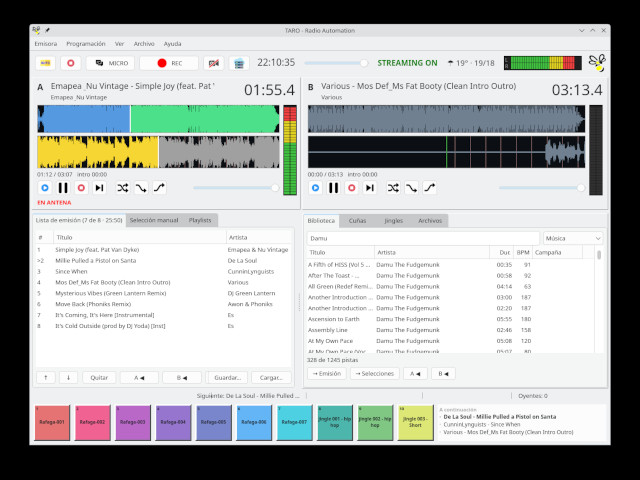Move playlist item down with arrow button
The width and height of the screenshot is (640, 480).
pyautogui.click(x=68, y=378)
